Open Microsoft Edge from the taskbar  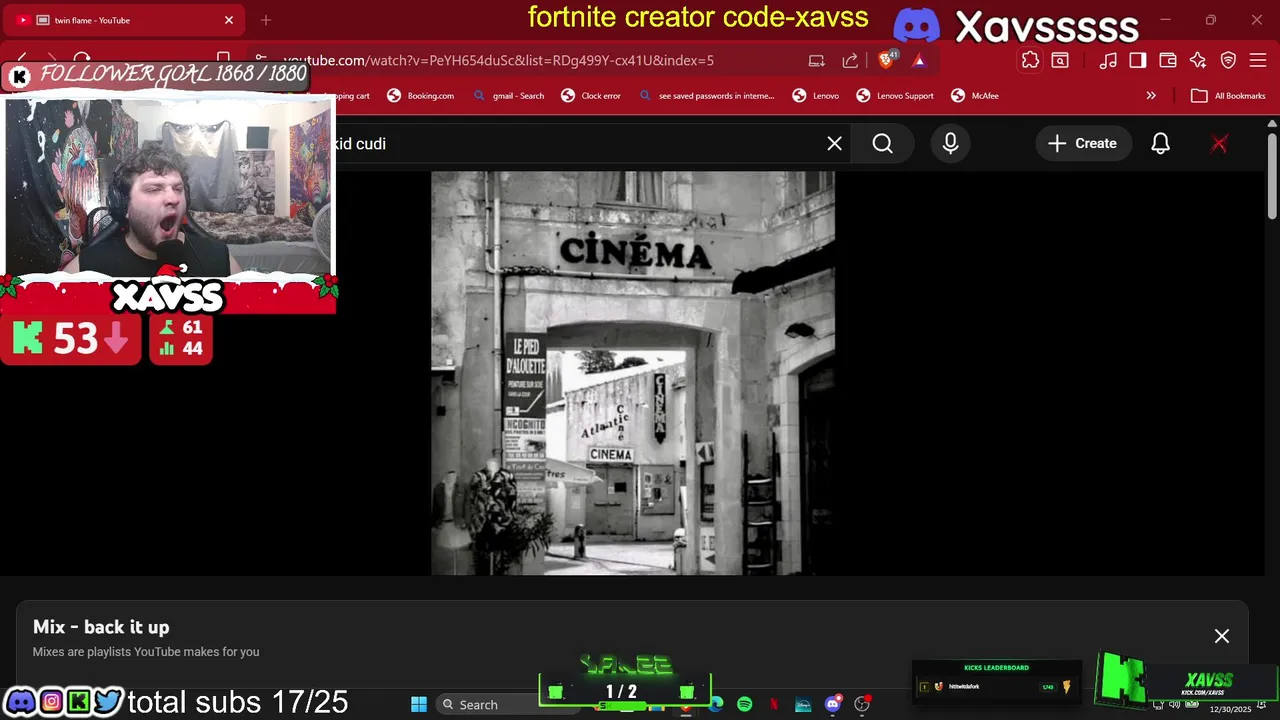point(716,705)
